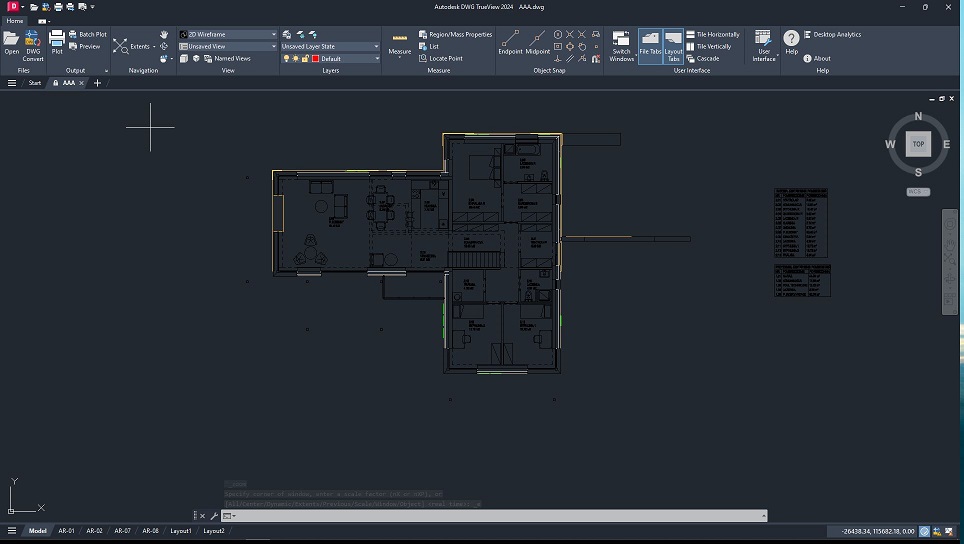Rotate view to North on ViewCube compass
The image size is (964, 544).
[918, 116]
